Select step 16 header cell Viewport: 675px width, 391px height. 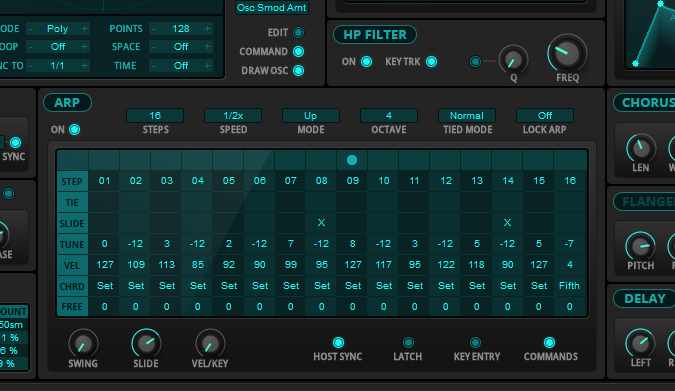[570, 181]
